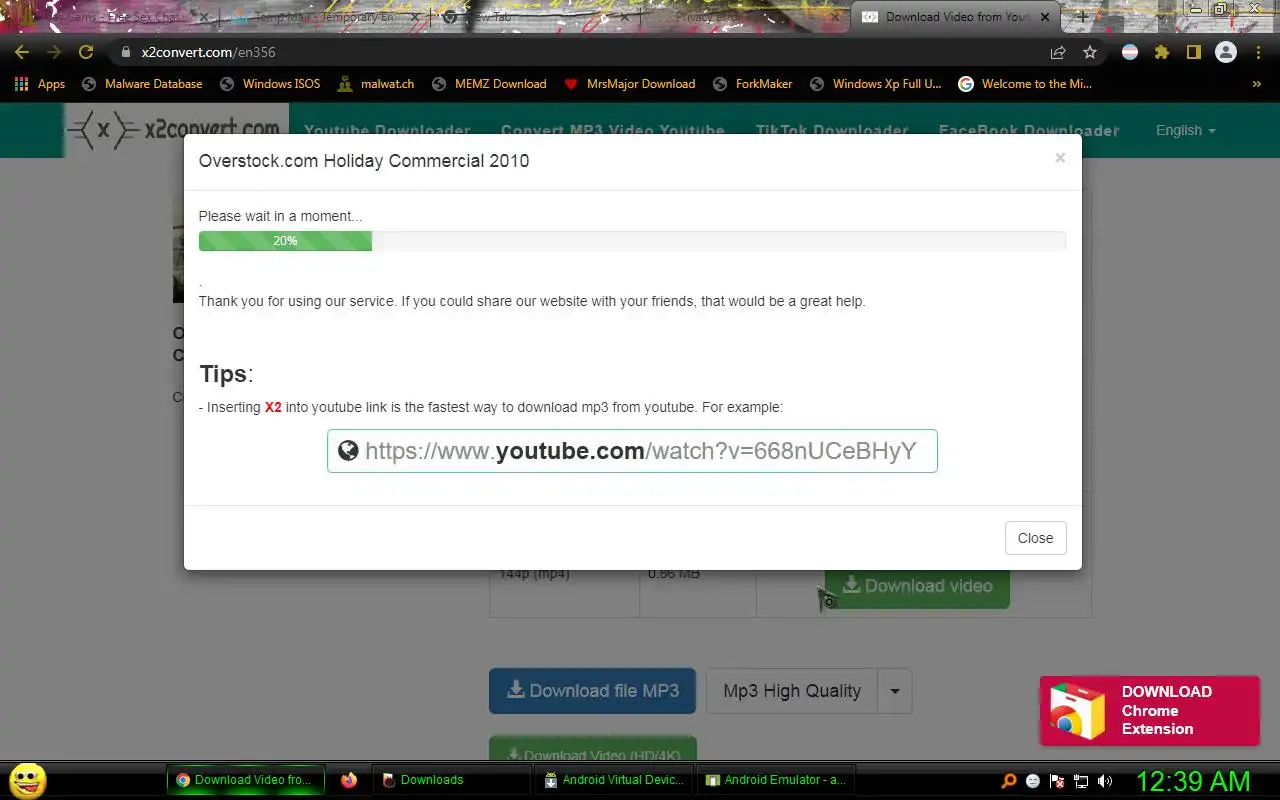Click the example youtube.com URL field
The image size is (1280, 800).
(x=632, y=451)
